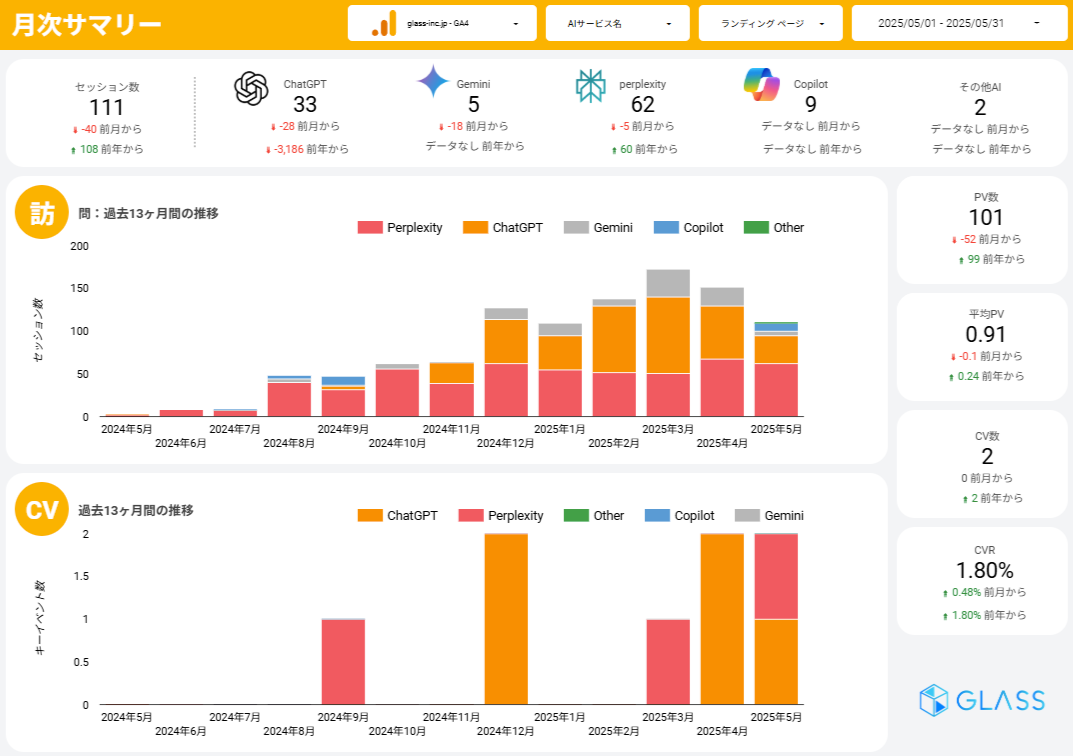Click the Google Analytics icon in data selector
This screenshot has width=1073, height=756.
coord(384,23)
